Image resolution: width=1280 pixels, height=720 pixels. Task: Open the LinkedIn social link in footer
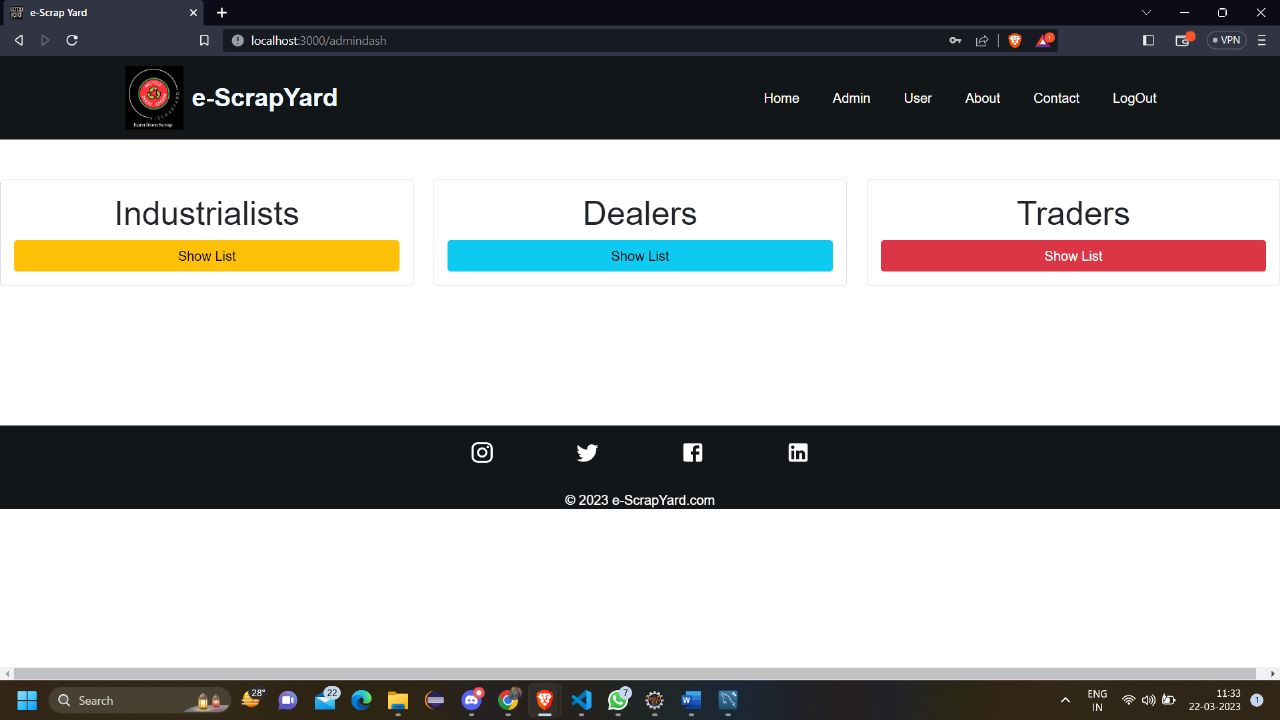(798, 452)
